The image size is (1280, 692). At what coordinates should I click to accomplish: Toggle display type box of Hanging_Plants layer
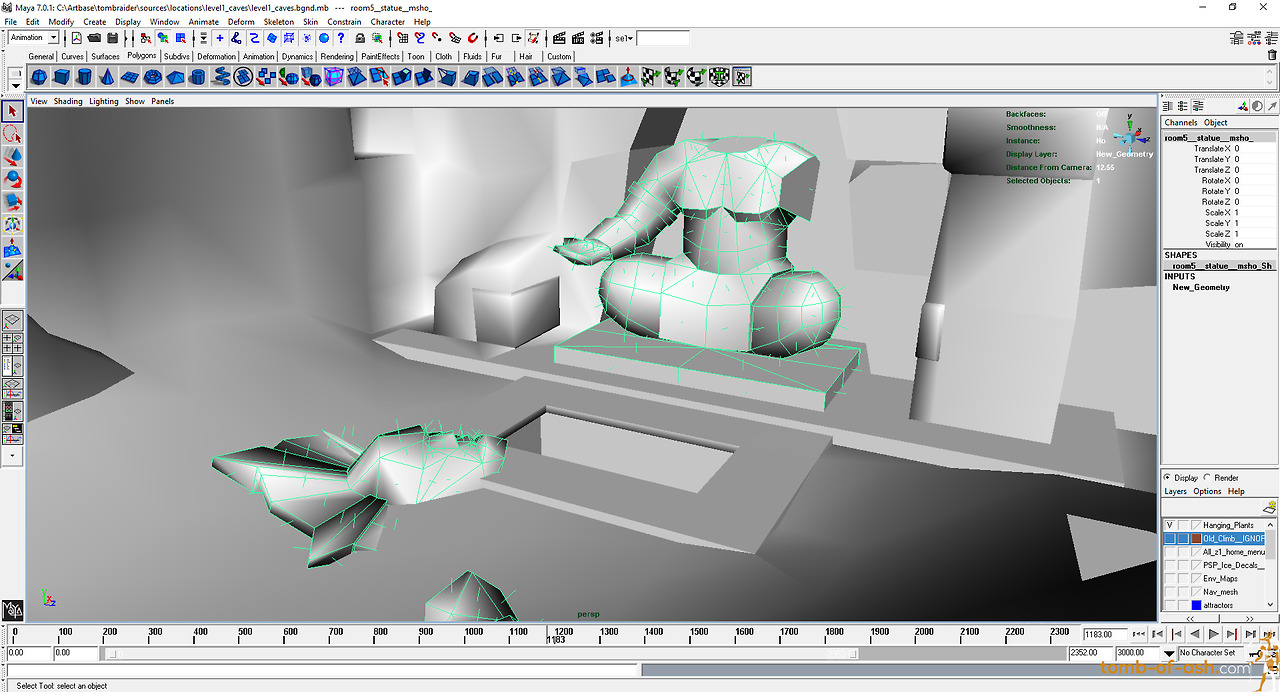click(x=1183, y=525)
